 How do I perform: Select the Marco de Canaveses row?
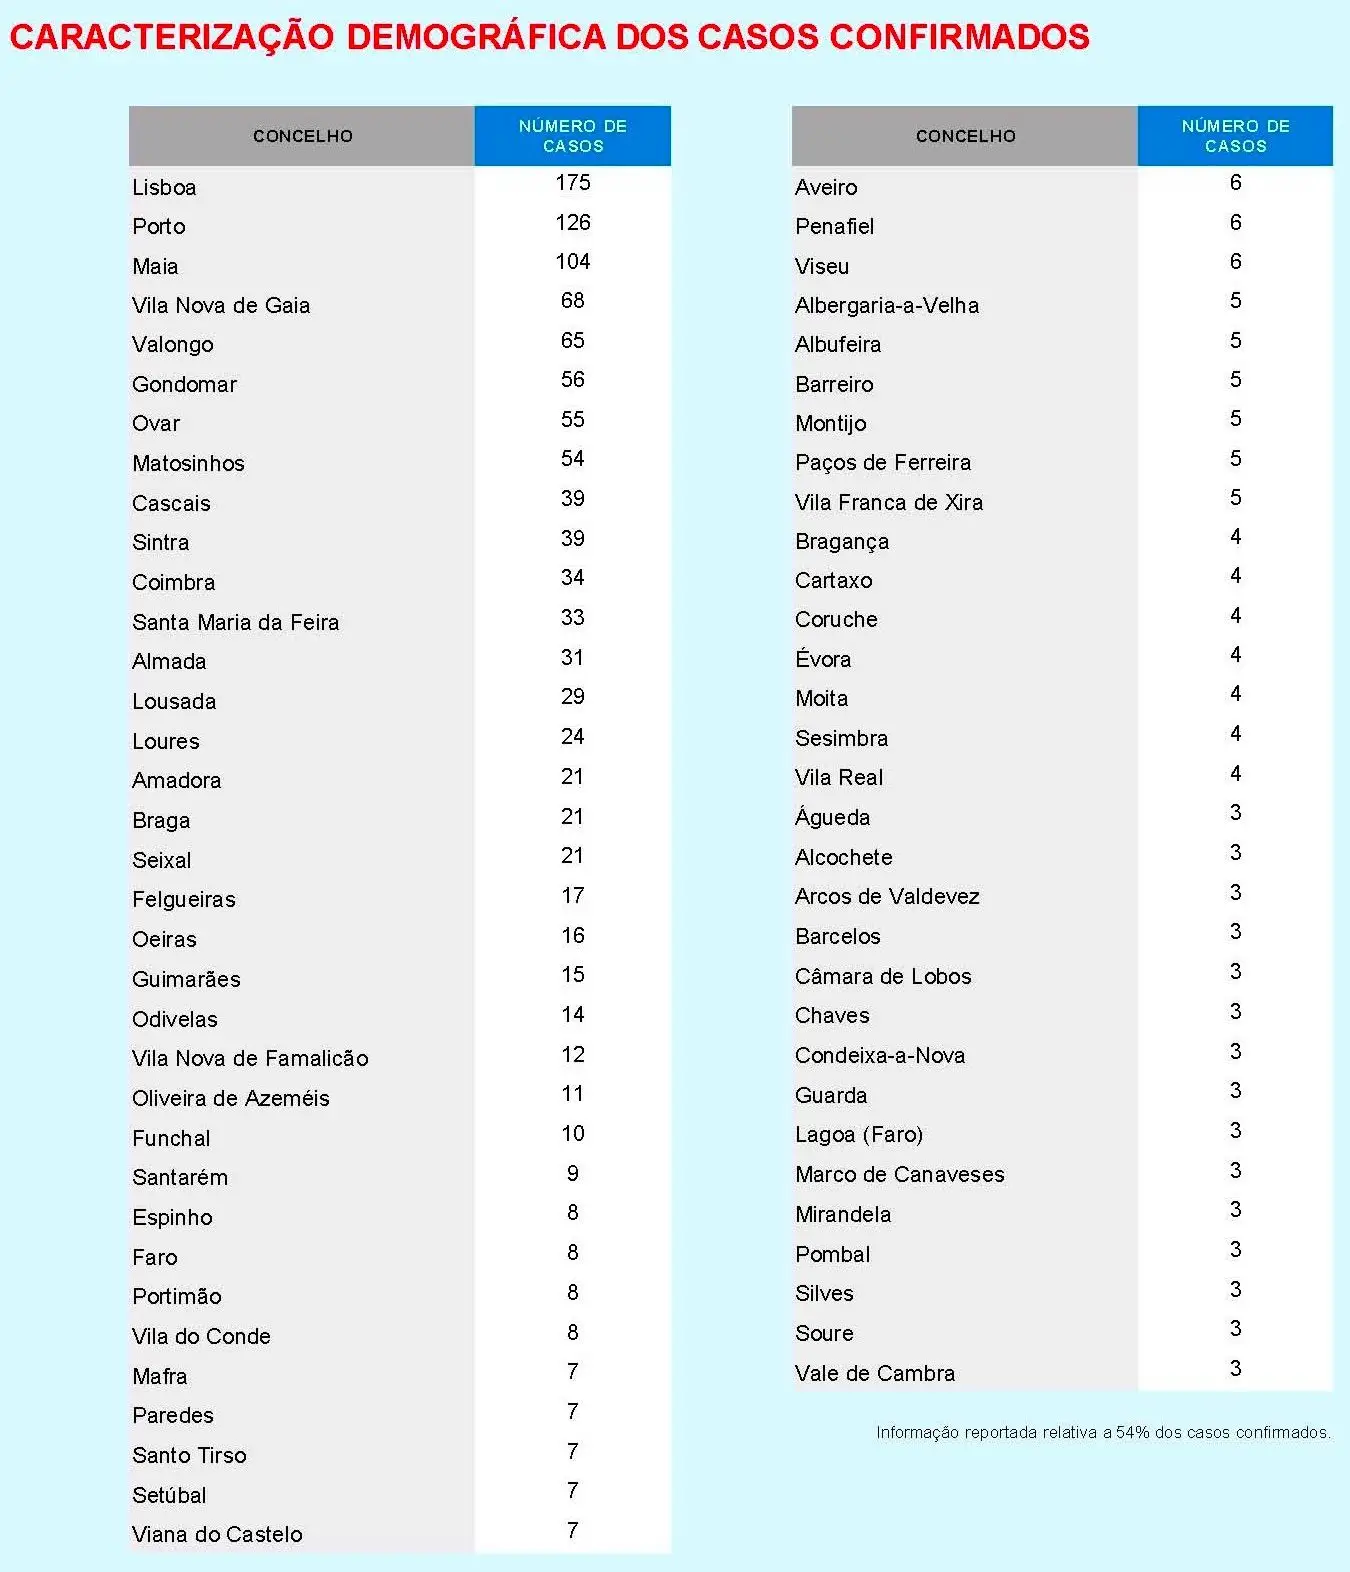900,1174
